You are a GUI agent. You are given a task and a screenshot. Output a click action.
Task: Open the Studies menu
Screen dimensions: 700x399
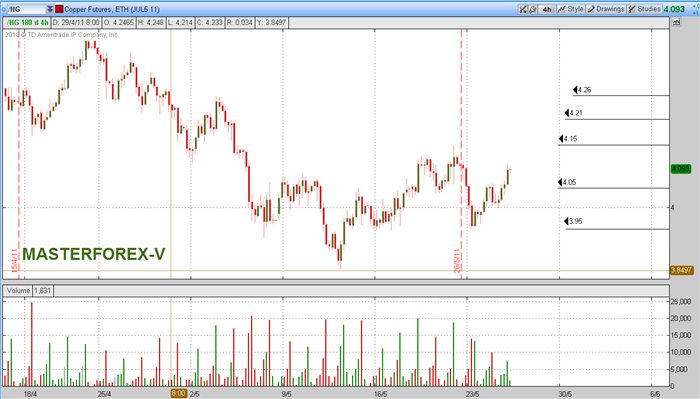pyautogui.click(x=644, y=9)
